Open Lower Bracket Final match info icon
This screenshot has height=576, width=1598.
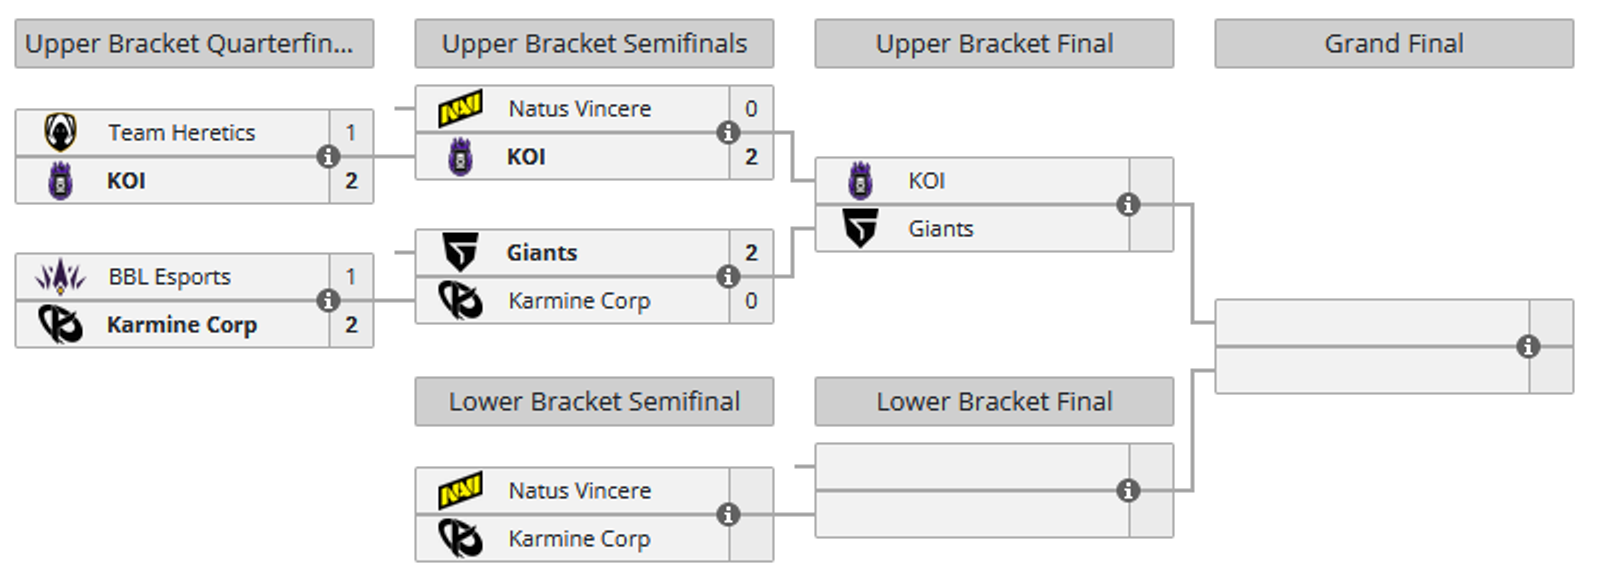pos(1128,491)
